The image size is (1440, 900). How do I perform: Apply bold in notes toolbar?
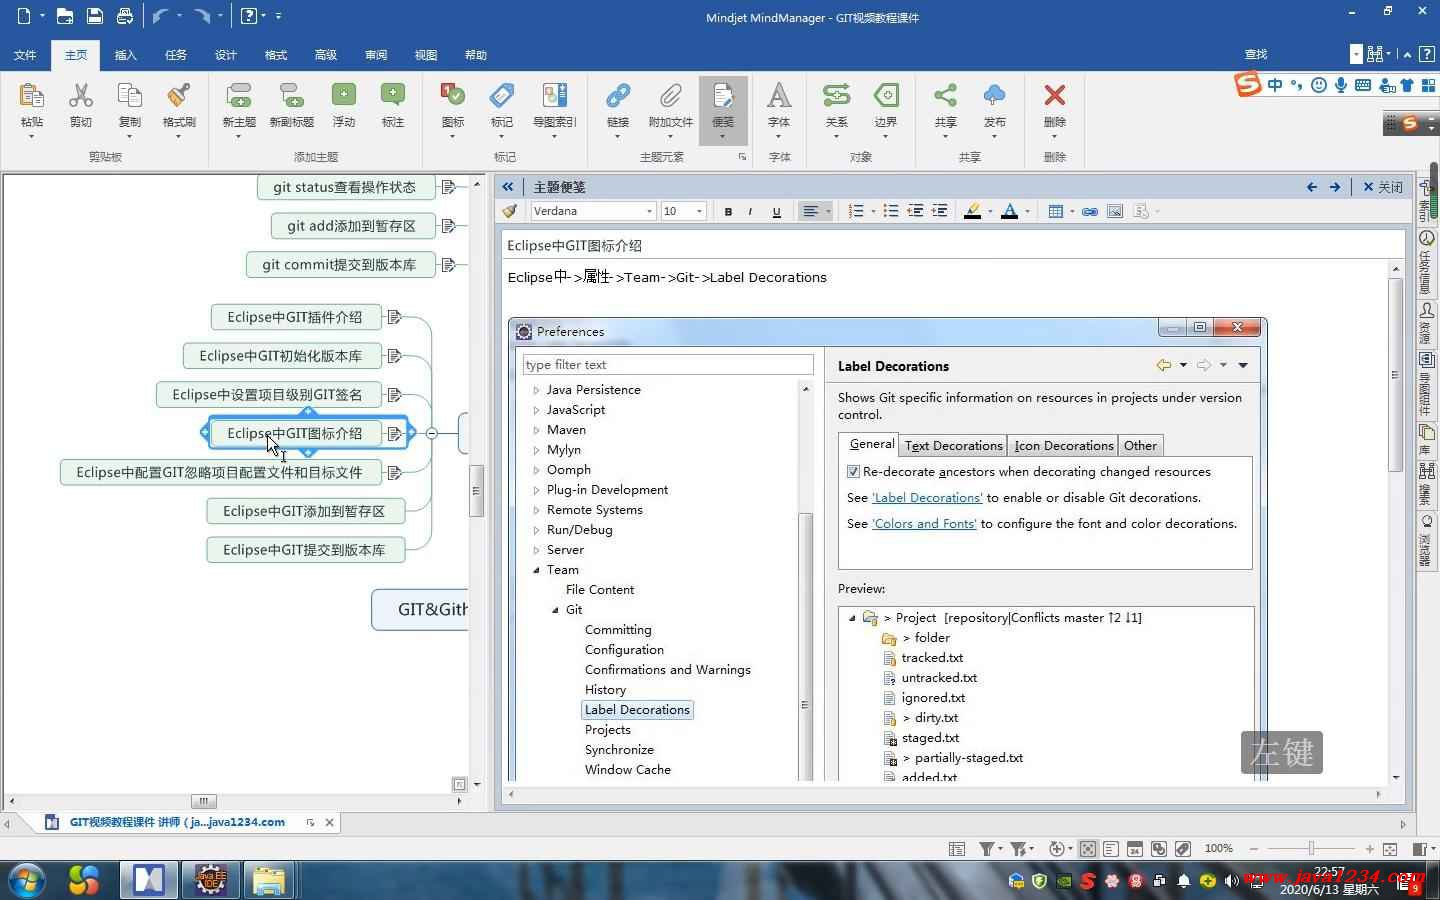728,211
